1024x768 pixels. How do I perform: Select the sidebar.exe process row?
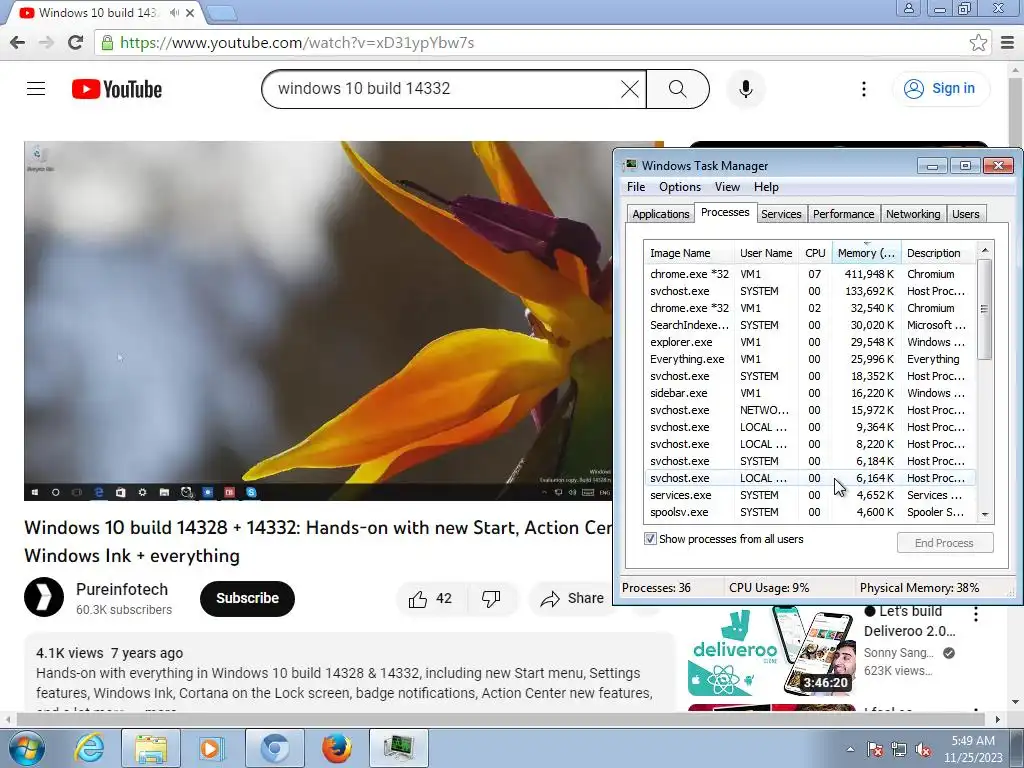810,393
